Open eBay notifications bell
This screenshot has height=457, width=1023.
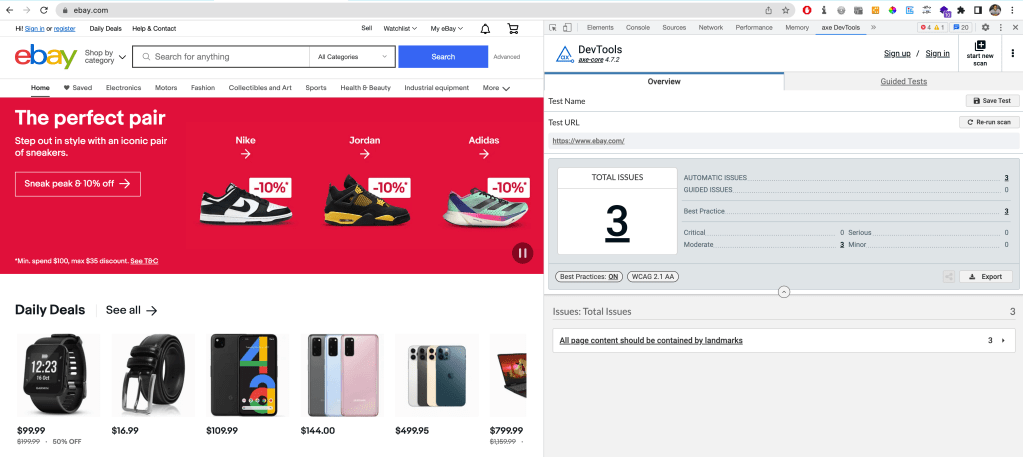tap(485, 29)
